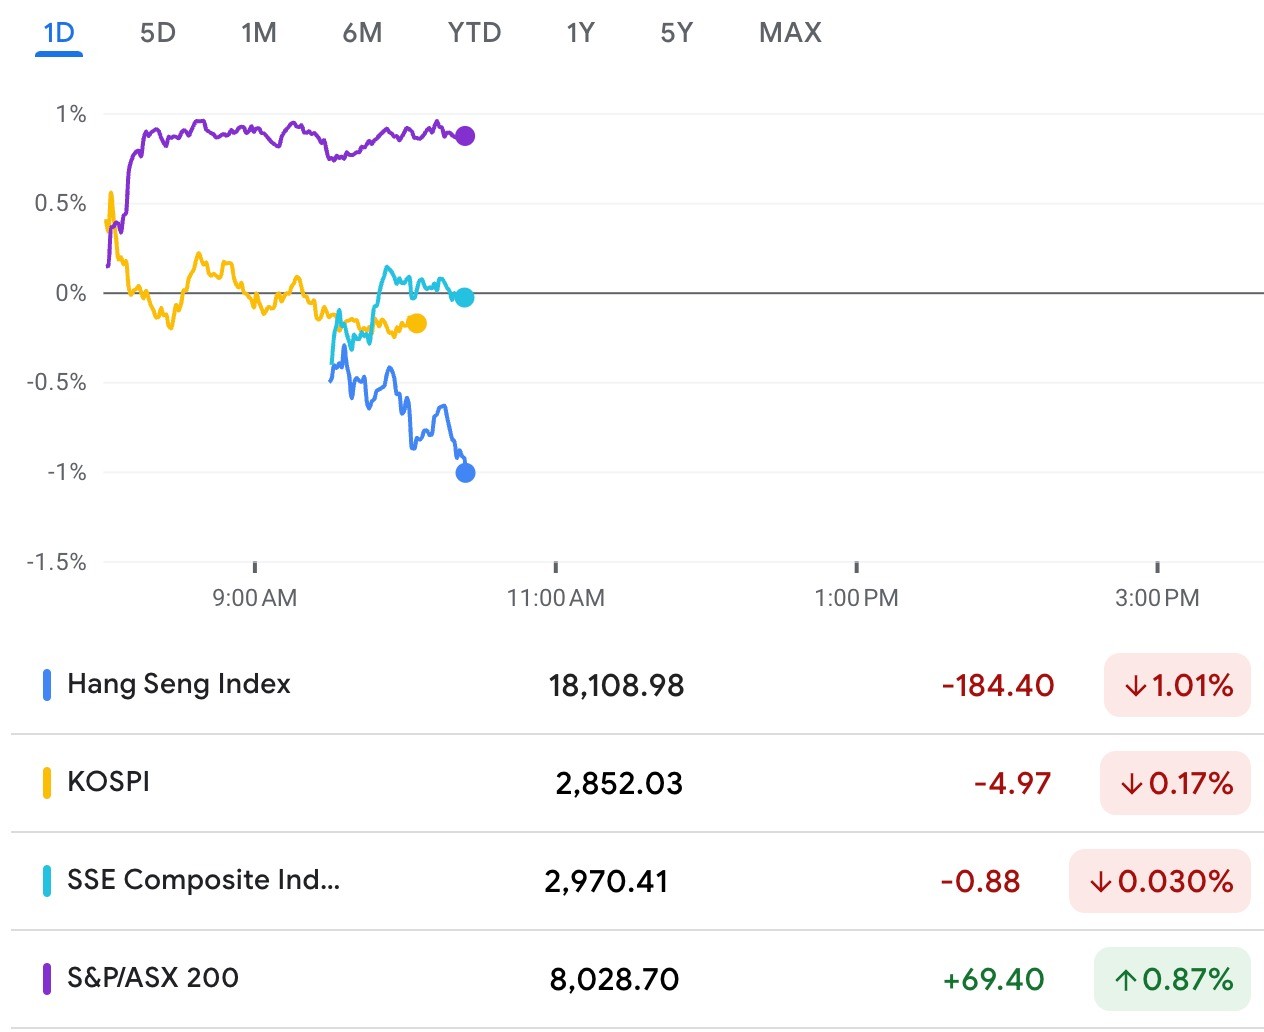Click the S&P/ASX 200 price 8,028.70
Screen dimensions: 1264x1032
pyautogui.click(x=614, y=979)
